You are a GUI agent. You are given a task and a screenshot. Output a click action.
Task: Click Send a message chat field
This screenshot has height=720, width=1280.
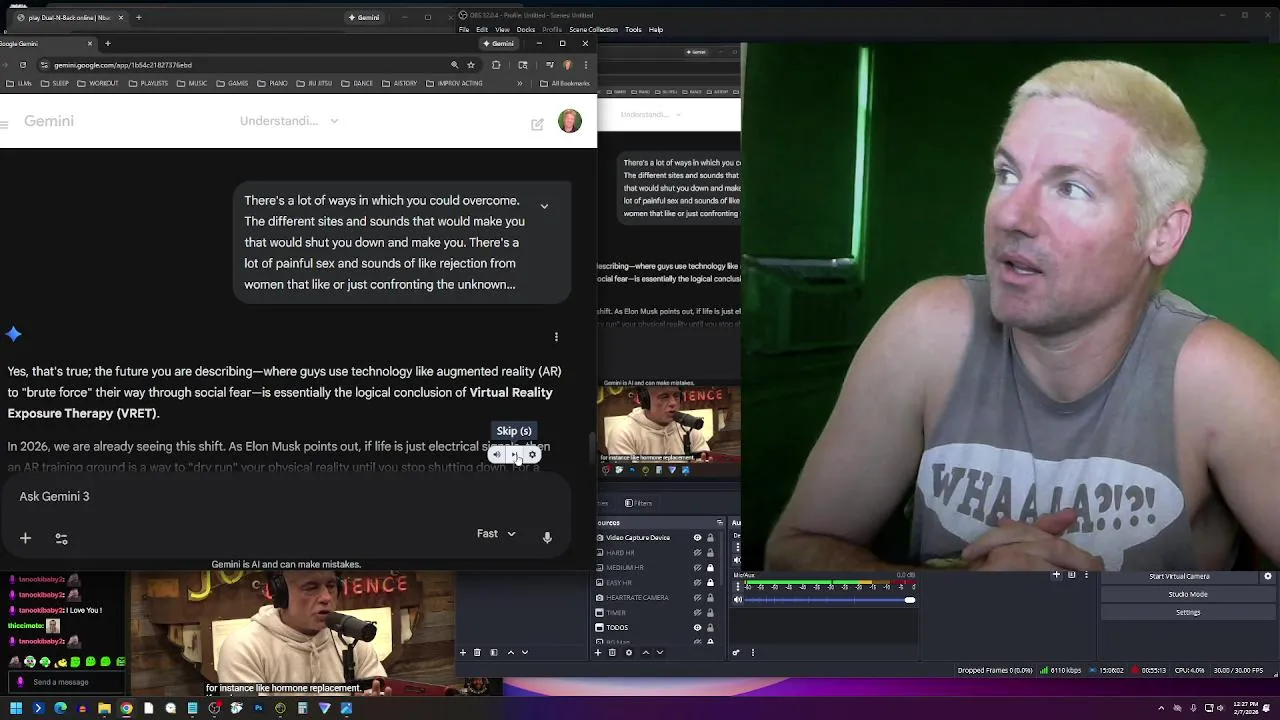click(x=65, y=682)
